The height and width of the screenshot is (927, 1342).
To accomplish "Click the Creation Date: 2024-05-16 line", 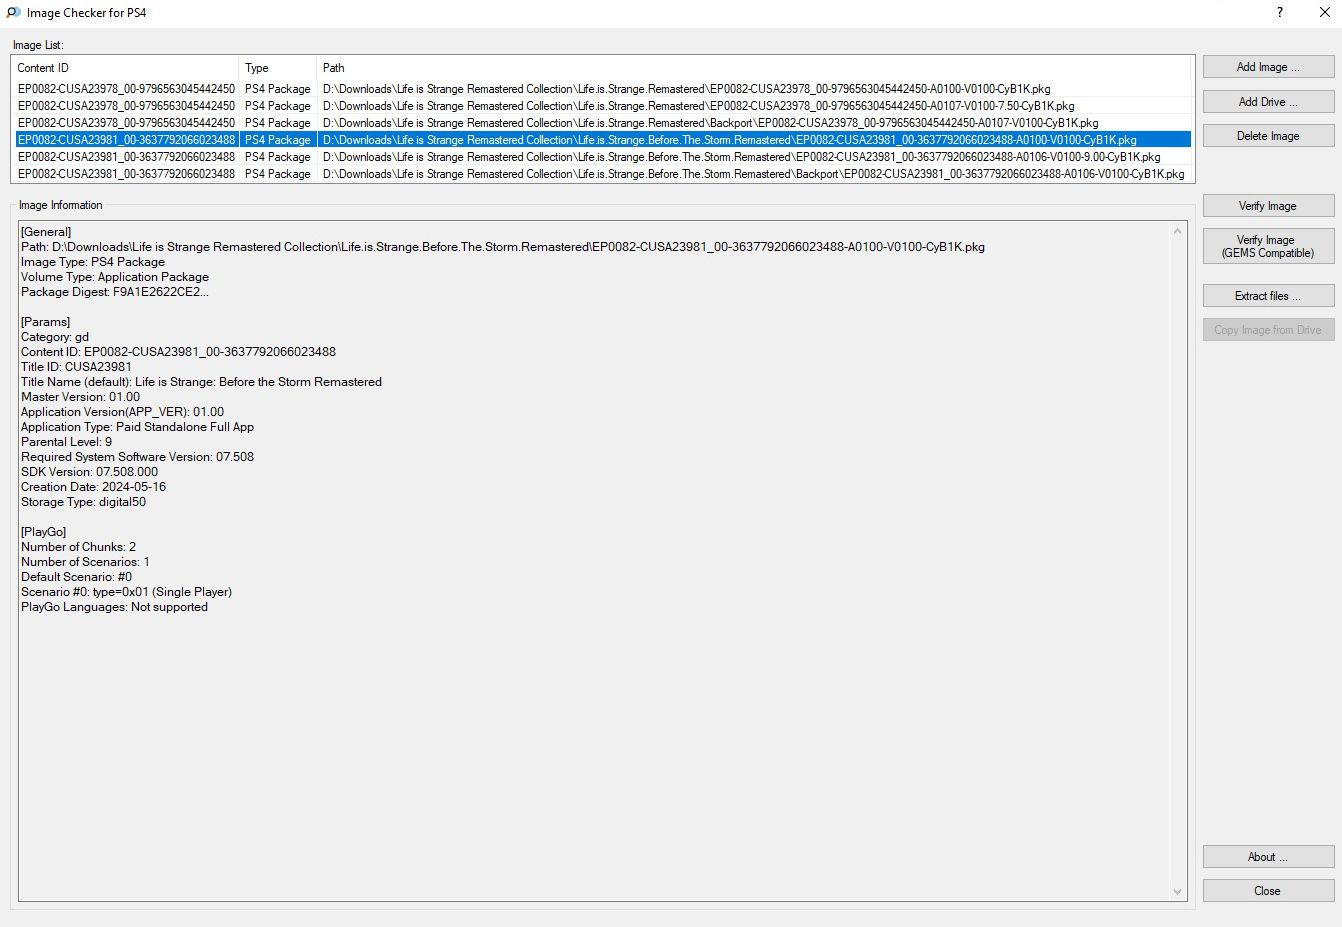I will pyautogui.click(x=94, y=487).
